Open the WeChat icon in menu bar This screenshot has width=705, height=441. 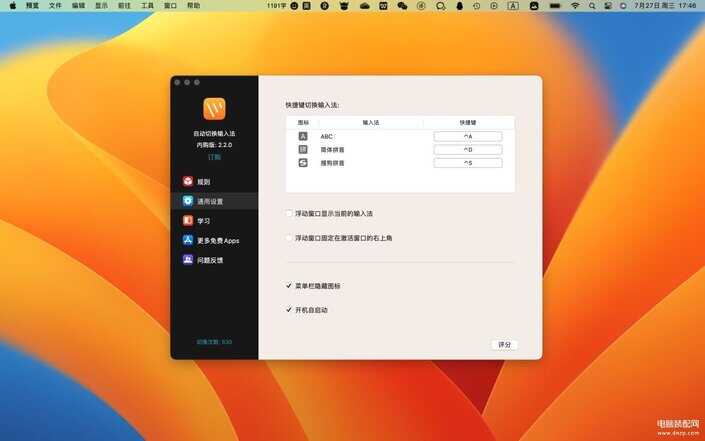[402, 6]
